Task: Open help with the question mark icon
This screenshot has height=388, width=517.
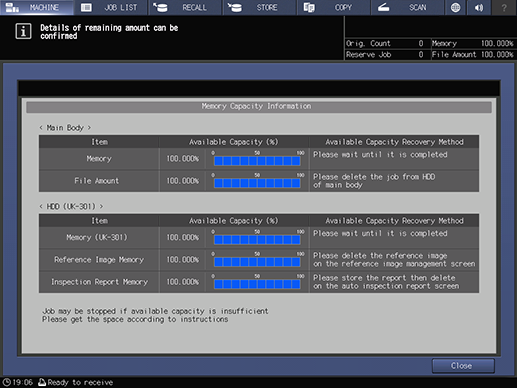Action: (x=504, y=7)
